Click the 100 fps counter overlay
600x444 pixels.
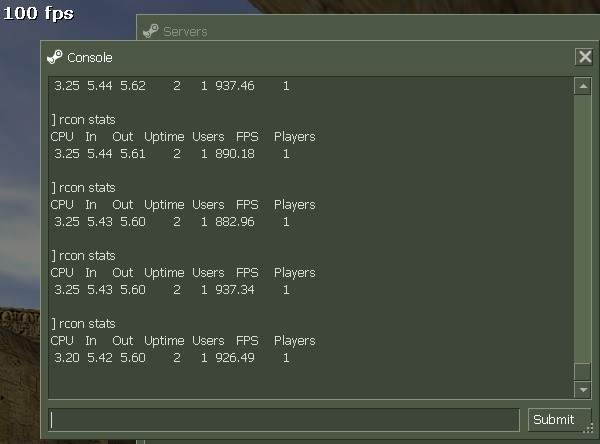coord(38,13)
